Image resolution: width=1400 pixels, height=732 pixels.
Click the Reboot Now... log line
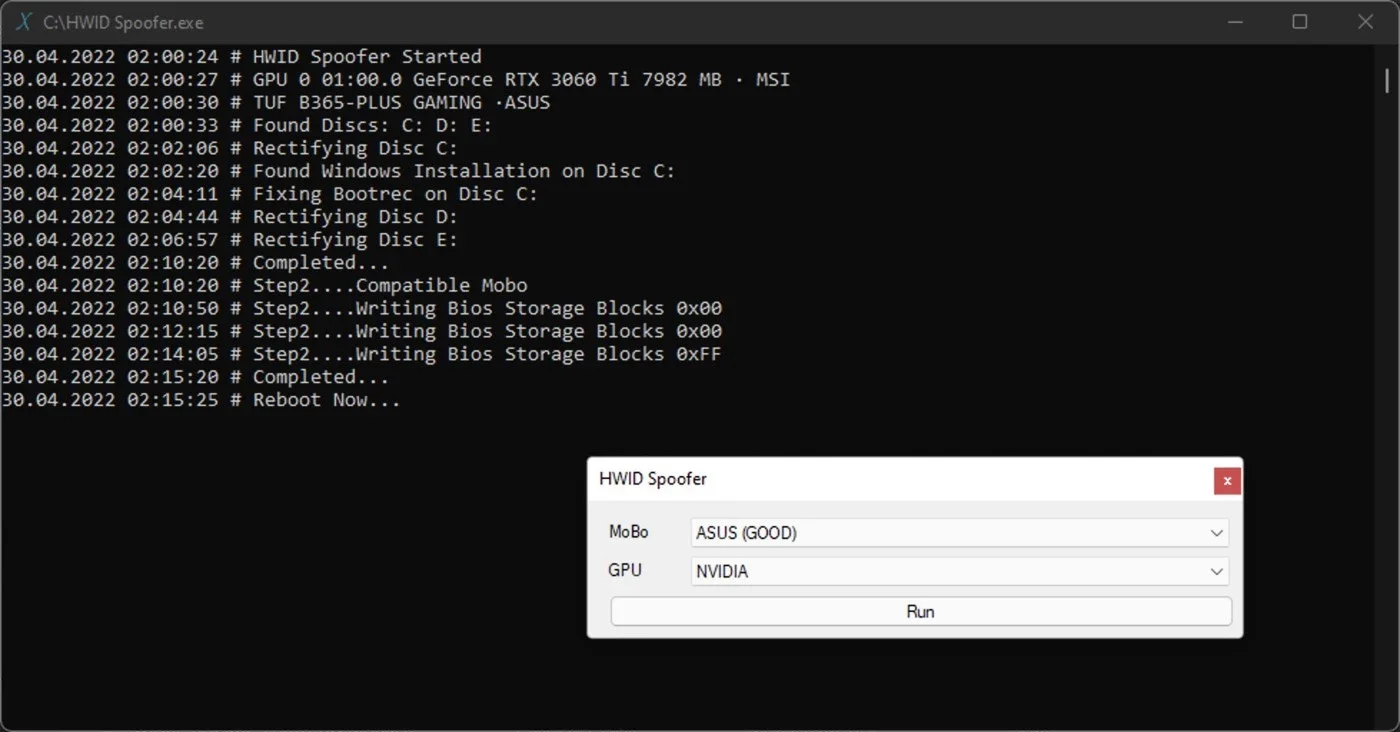[x=201, y=401]
